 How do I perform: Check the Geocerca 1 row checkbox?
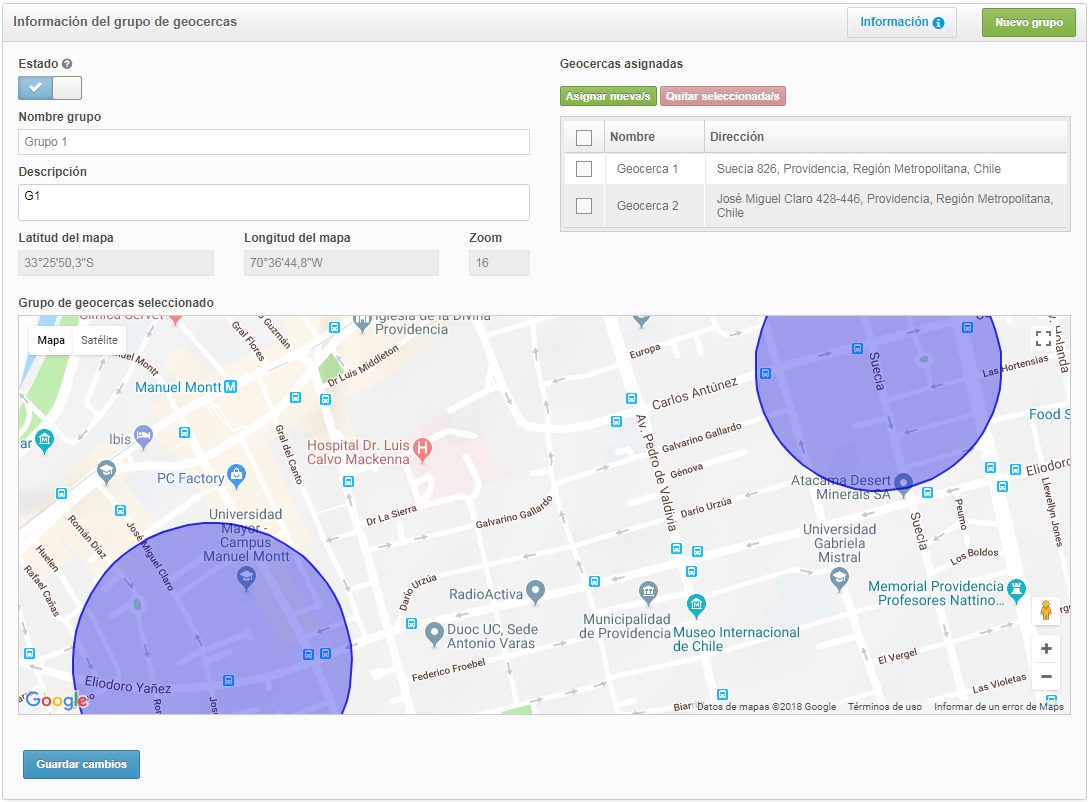(584, 169)
